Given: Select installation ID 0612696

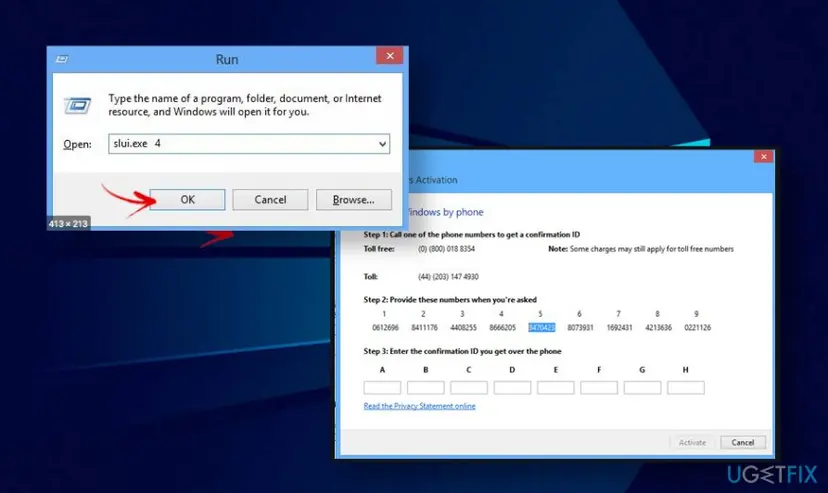Looking at the screenshot, I should (x=385, y=327).
